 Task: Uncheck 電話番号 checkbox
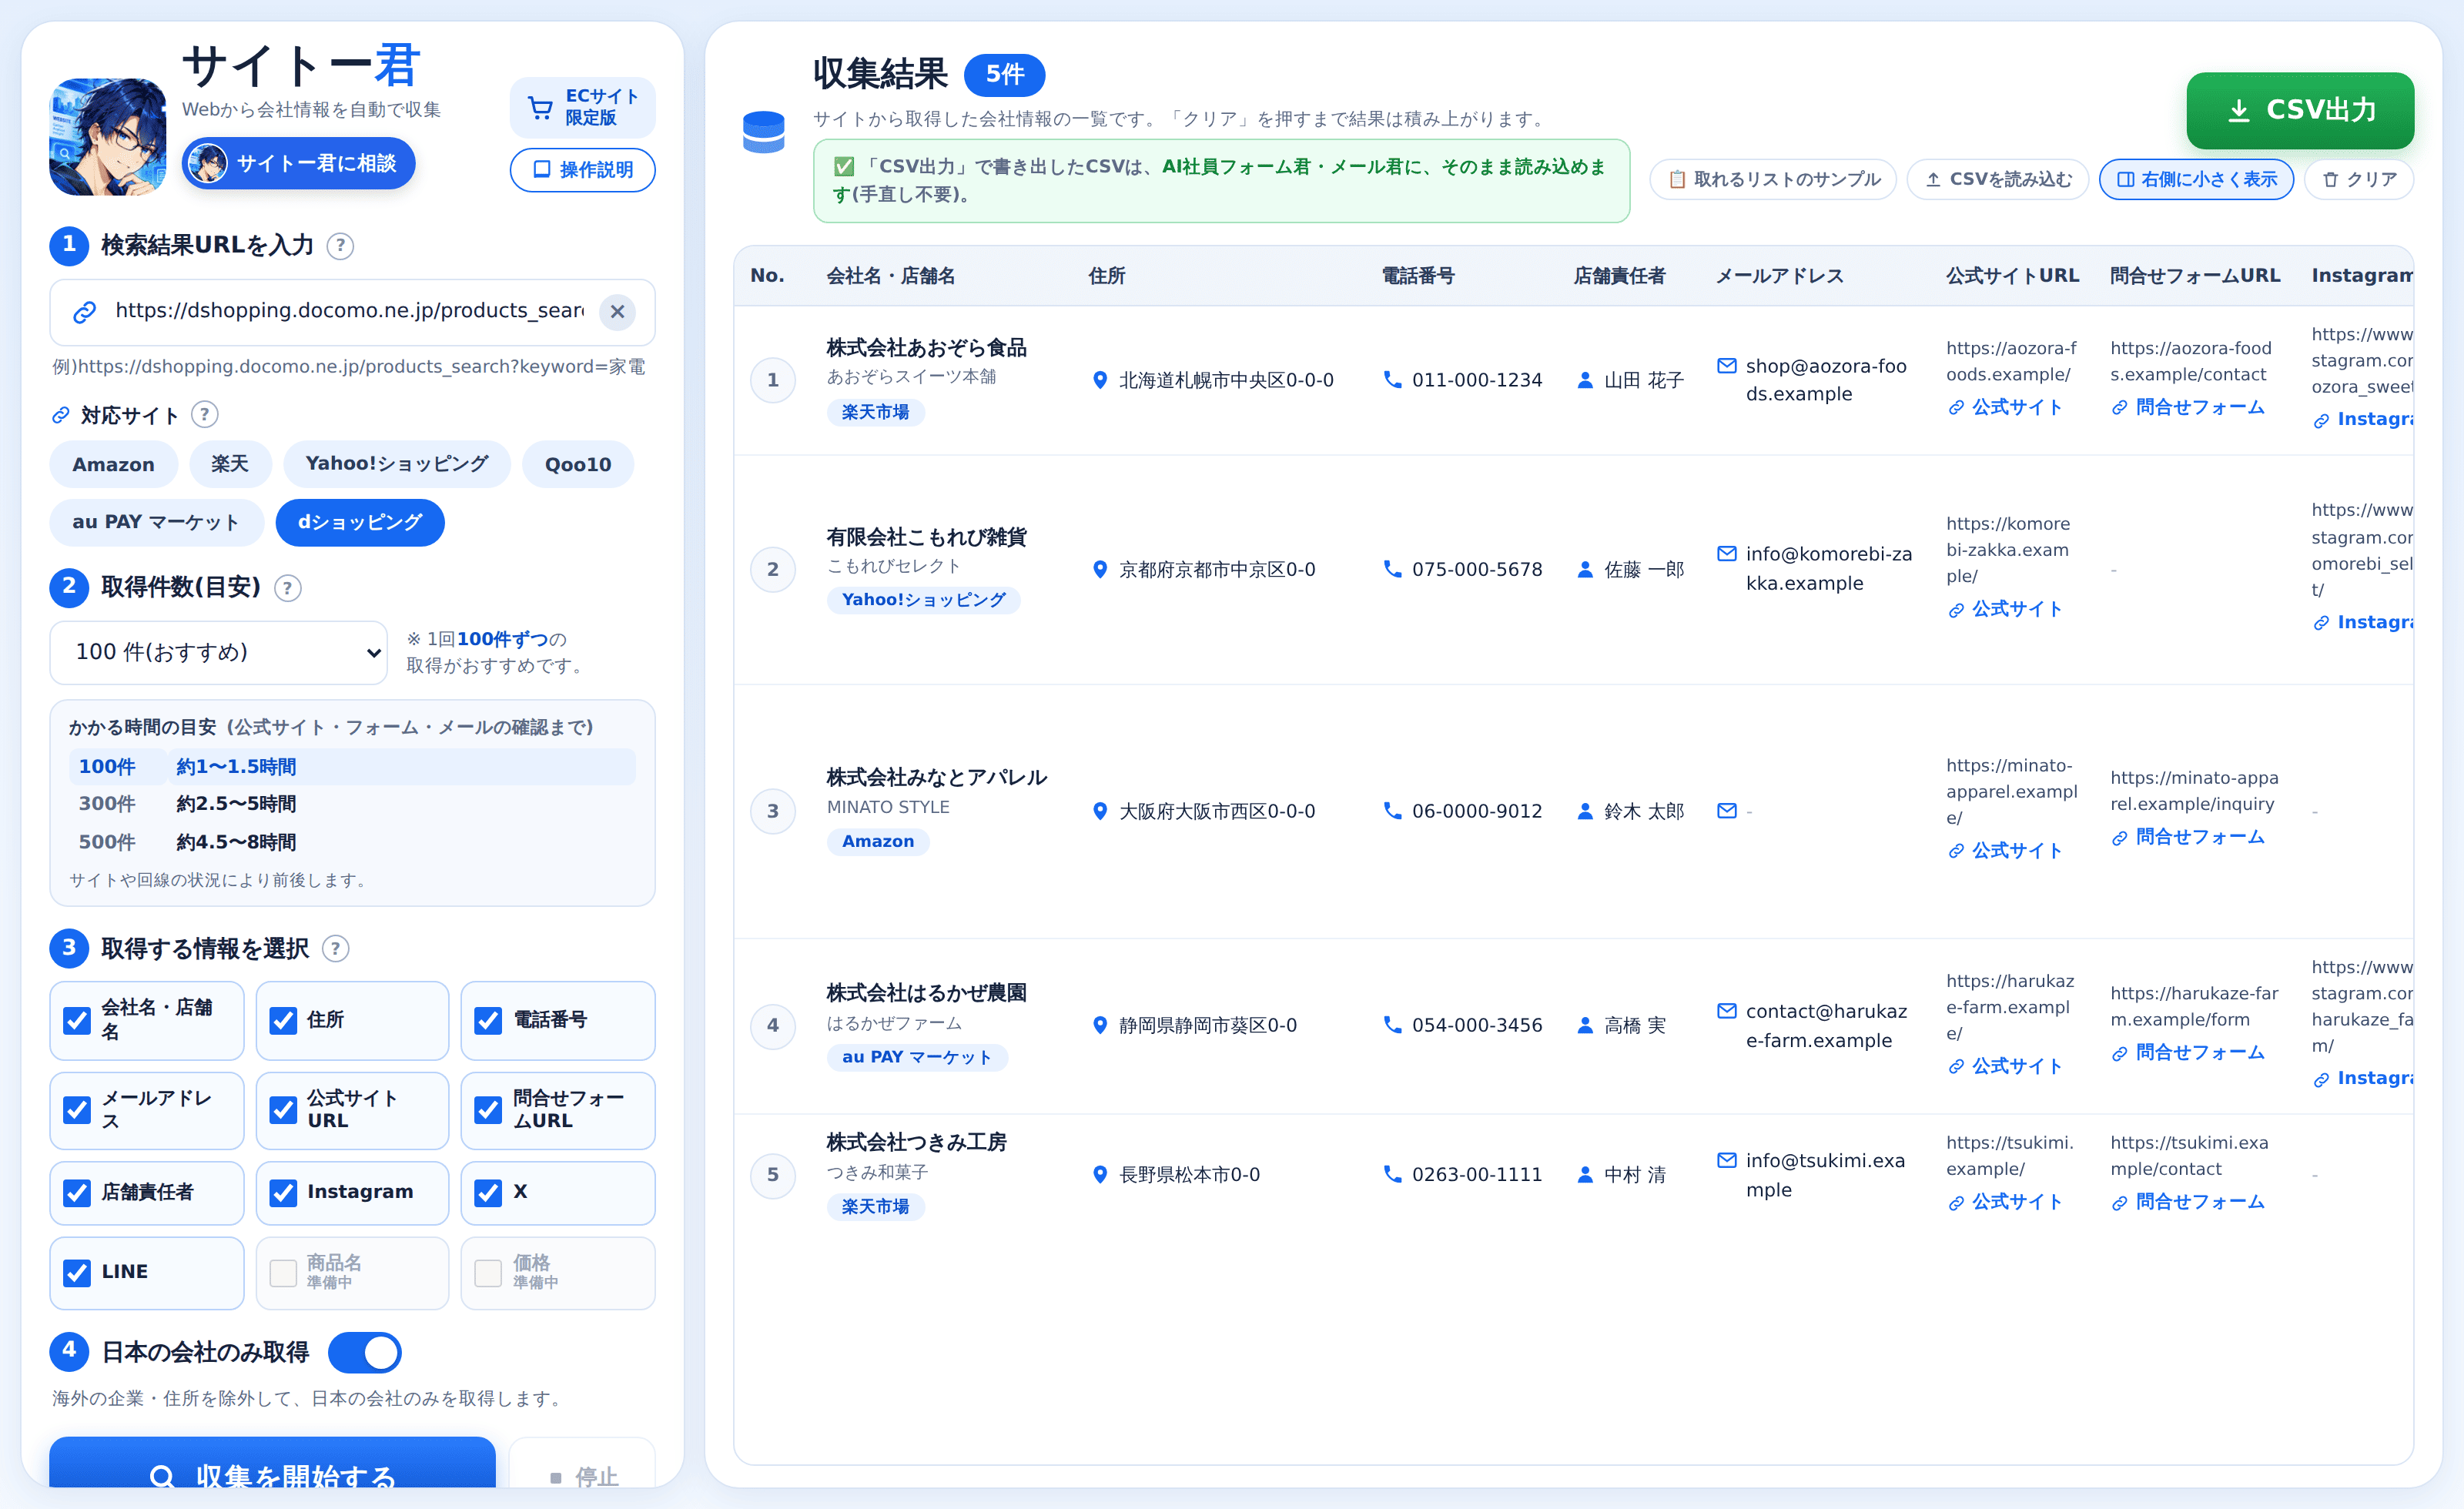(x=488, y=1020)
